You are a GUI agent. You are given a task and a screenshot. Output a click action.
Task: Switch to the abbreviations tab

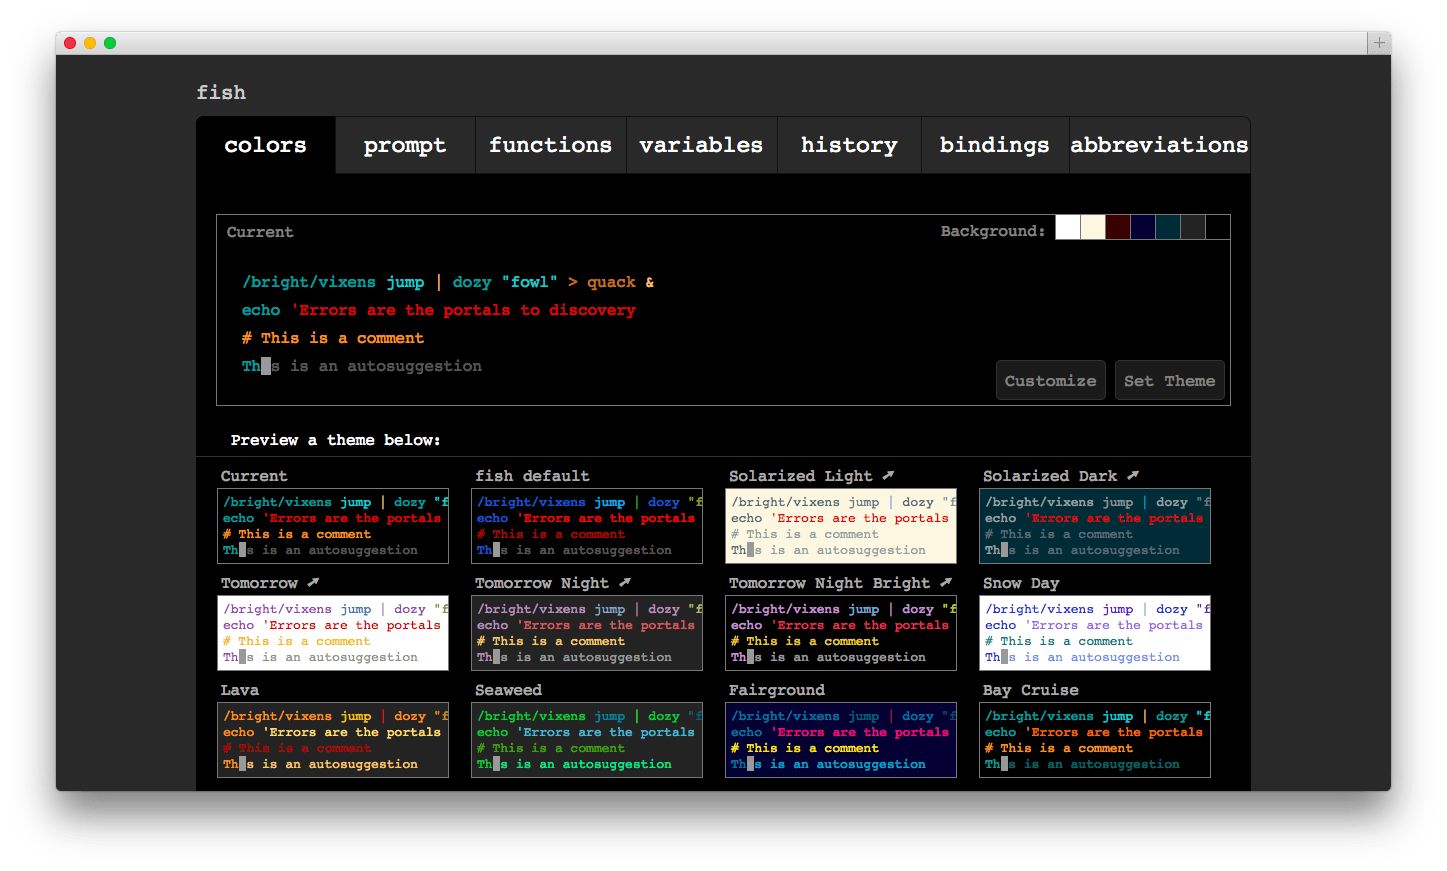pyautogui.click(x=1159, y=145)
